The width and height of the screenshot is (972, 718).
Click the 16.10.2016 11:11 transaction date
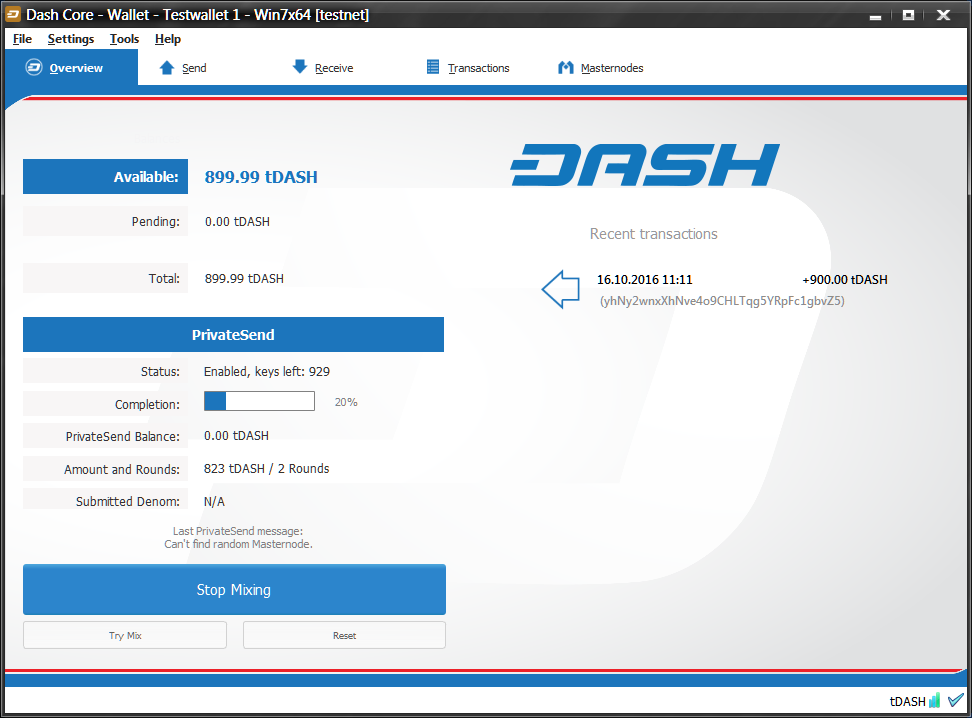[x=645, y=280]
